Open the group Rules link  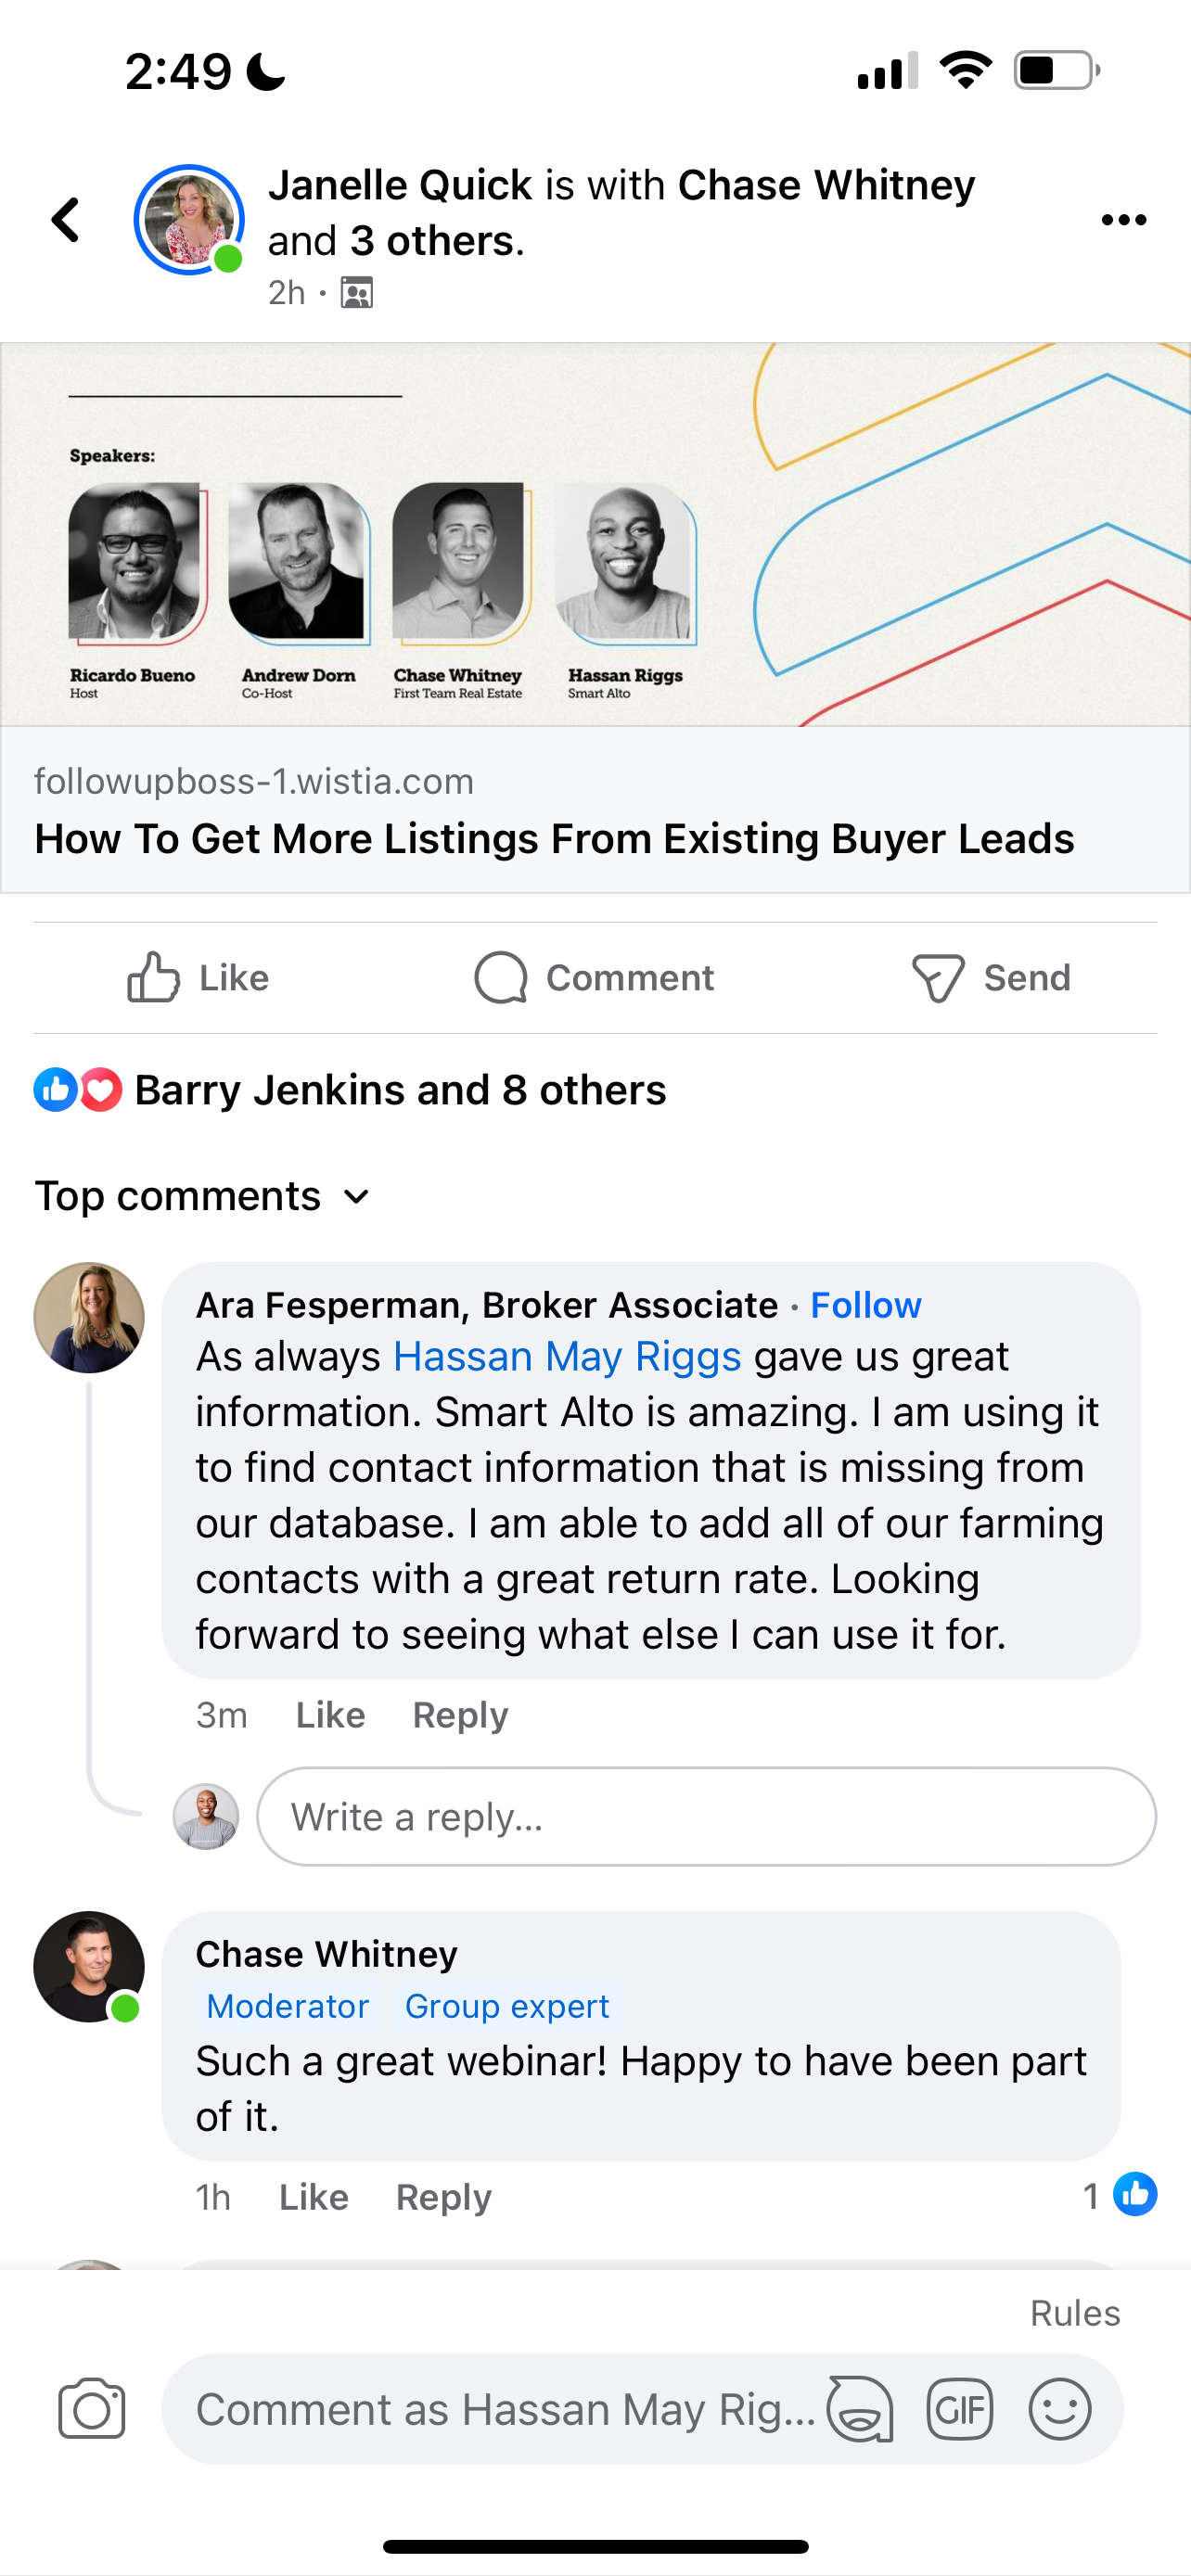click(x=1074, y=2313)
